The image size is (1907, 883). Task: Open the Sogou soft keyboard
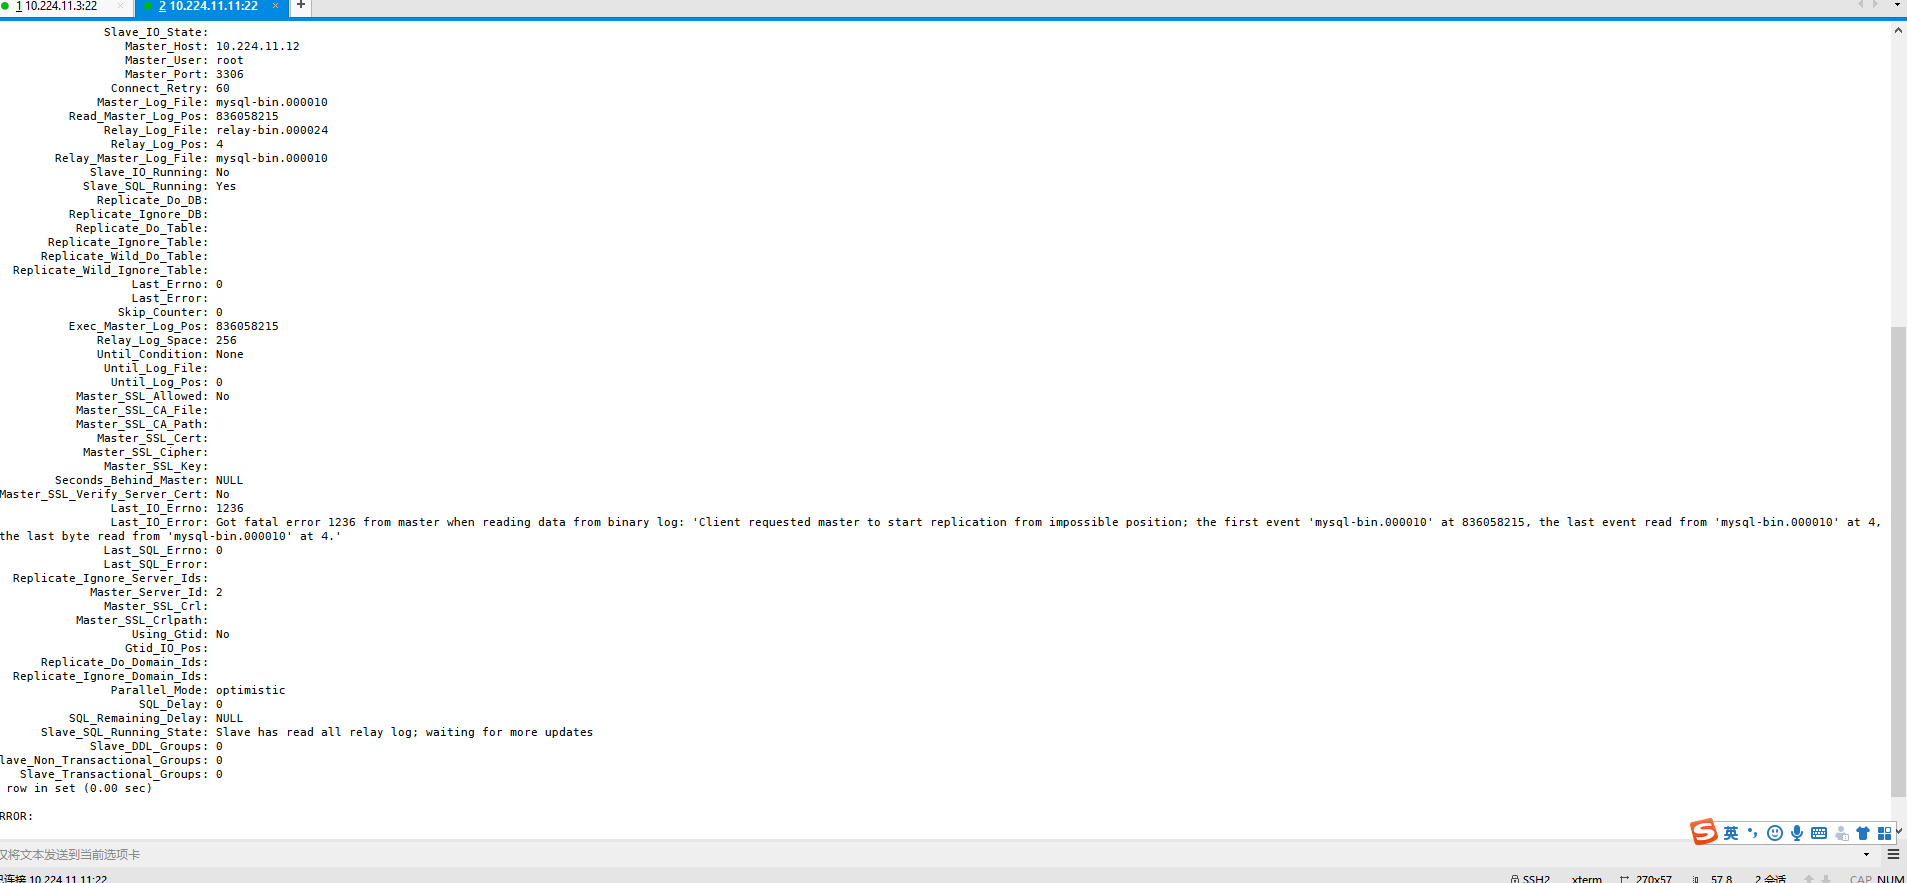pos(1819,833)
